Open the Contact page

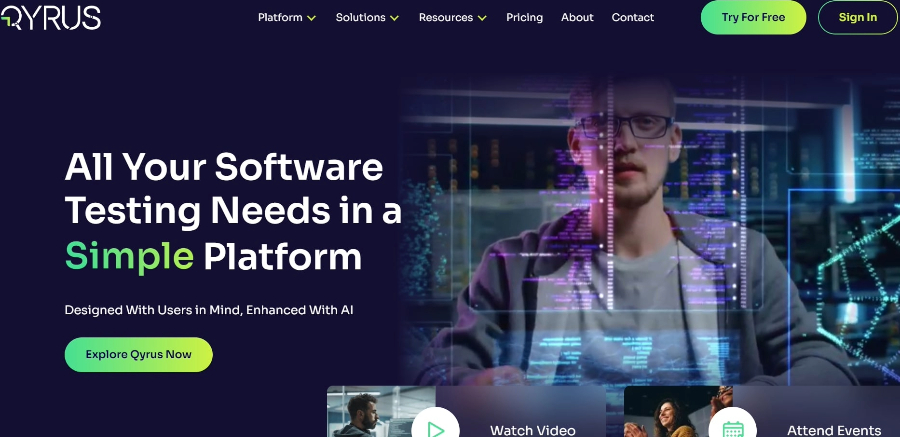tap(633, 17)
